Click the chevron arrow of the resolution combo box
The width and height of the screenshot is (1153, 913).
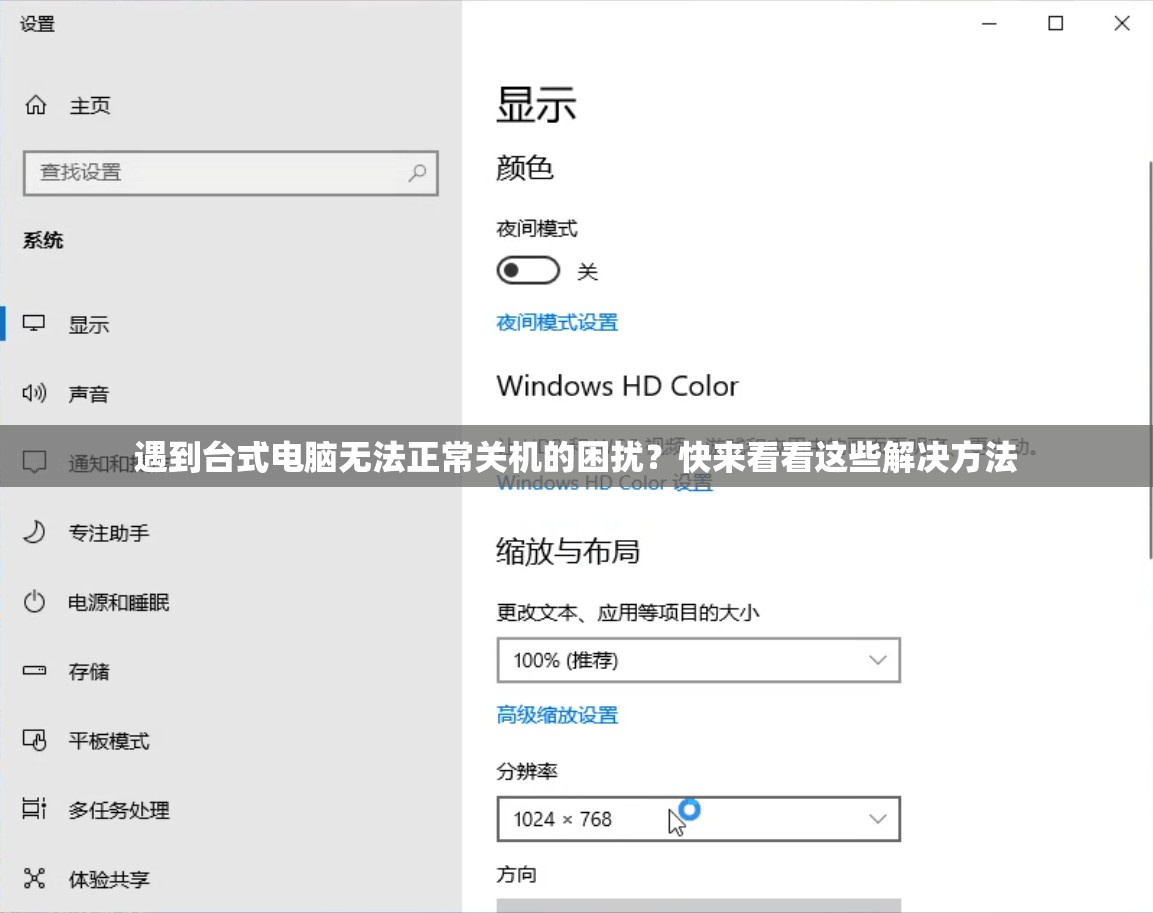pyautogui.click(x=877, y=819)
